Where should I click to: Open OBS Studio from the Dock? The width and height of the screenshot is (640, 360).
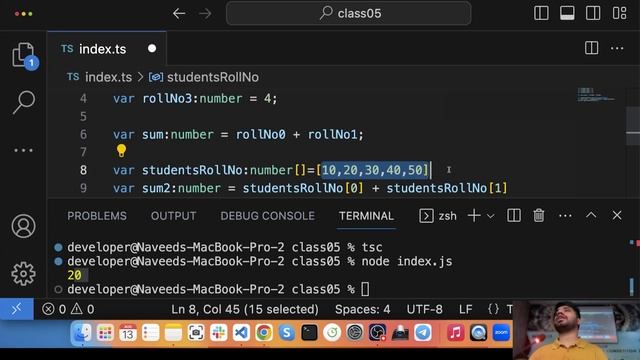pyautogui.click(x=377, y=333)
